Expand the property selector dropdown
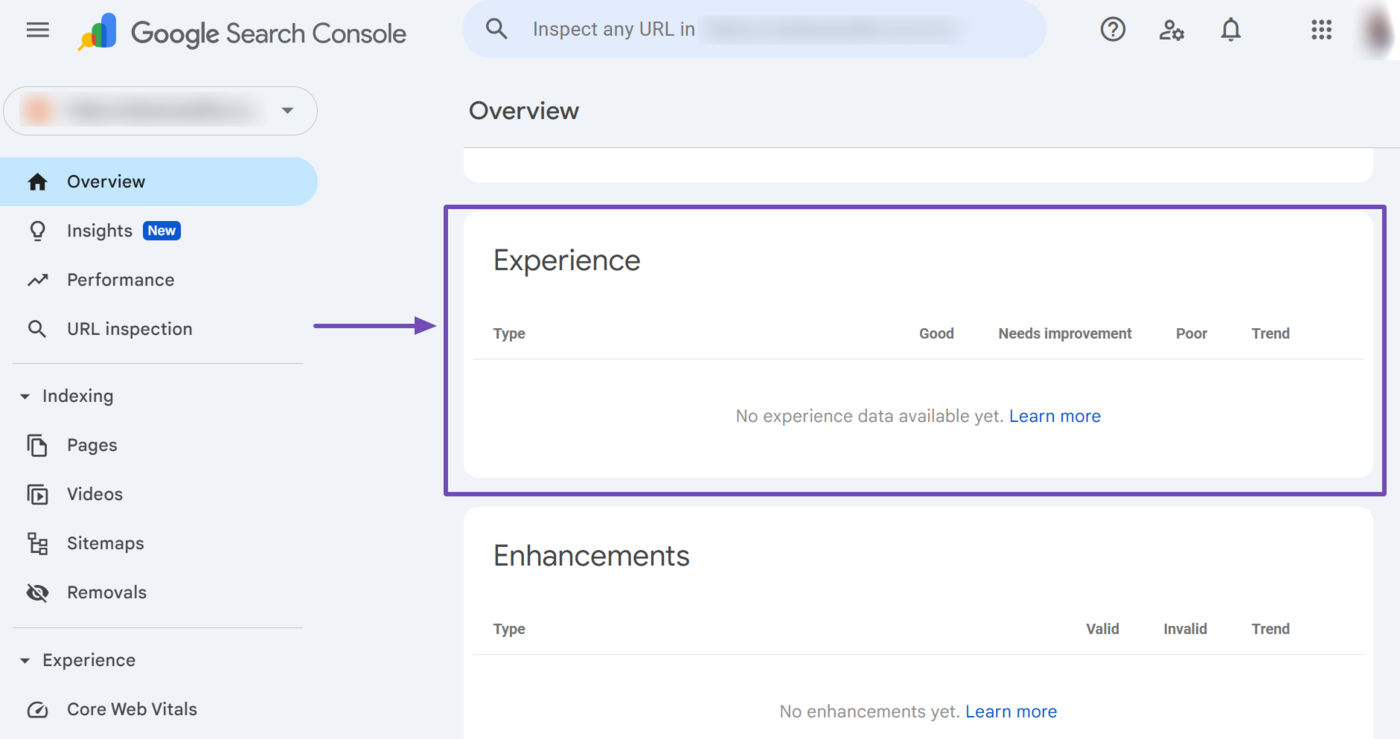The image size is (1400, 739). [287, 110]
